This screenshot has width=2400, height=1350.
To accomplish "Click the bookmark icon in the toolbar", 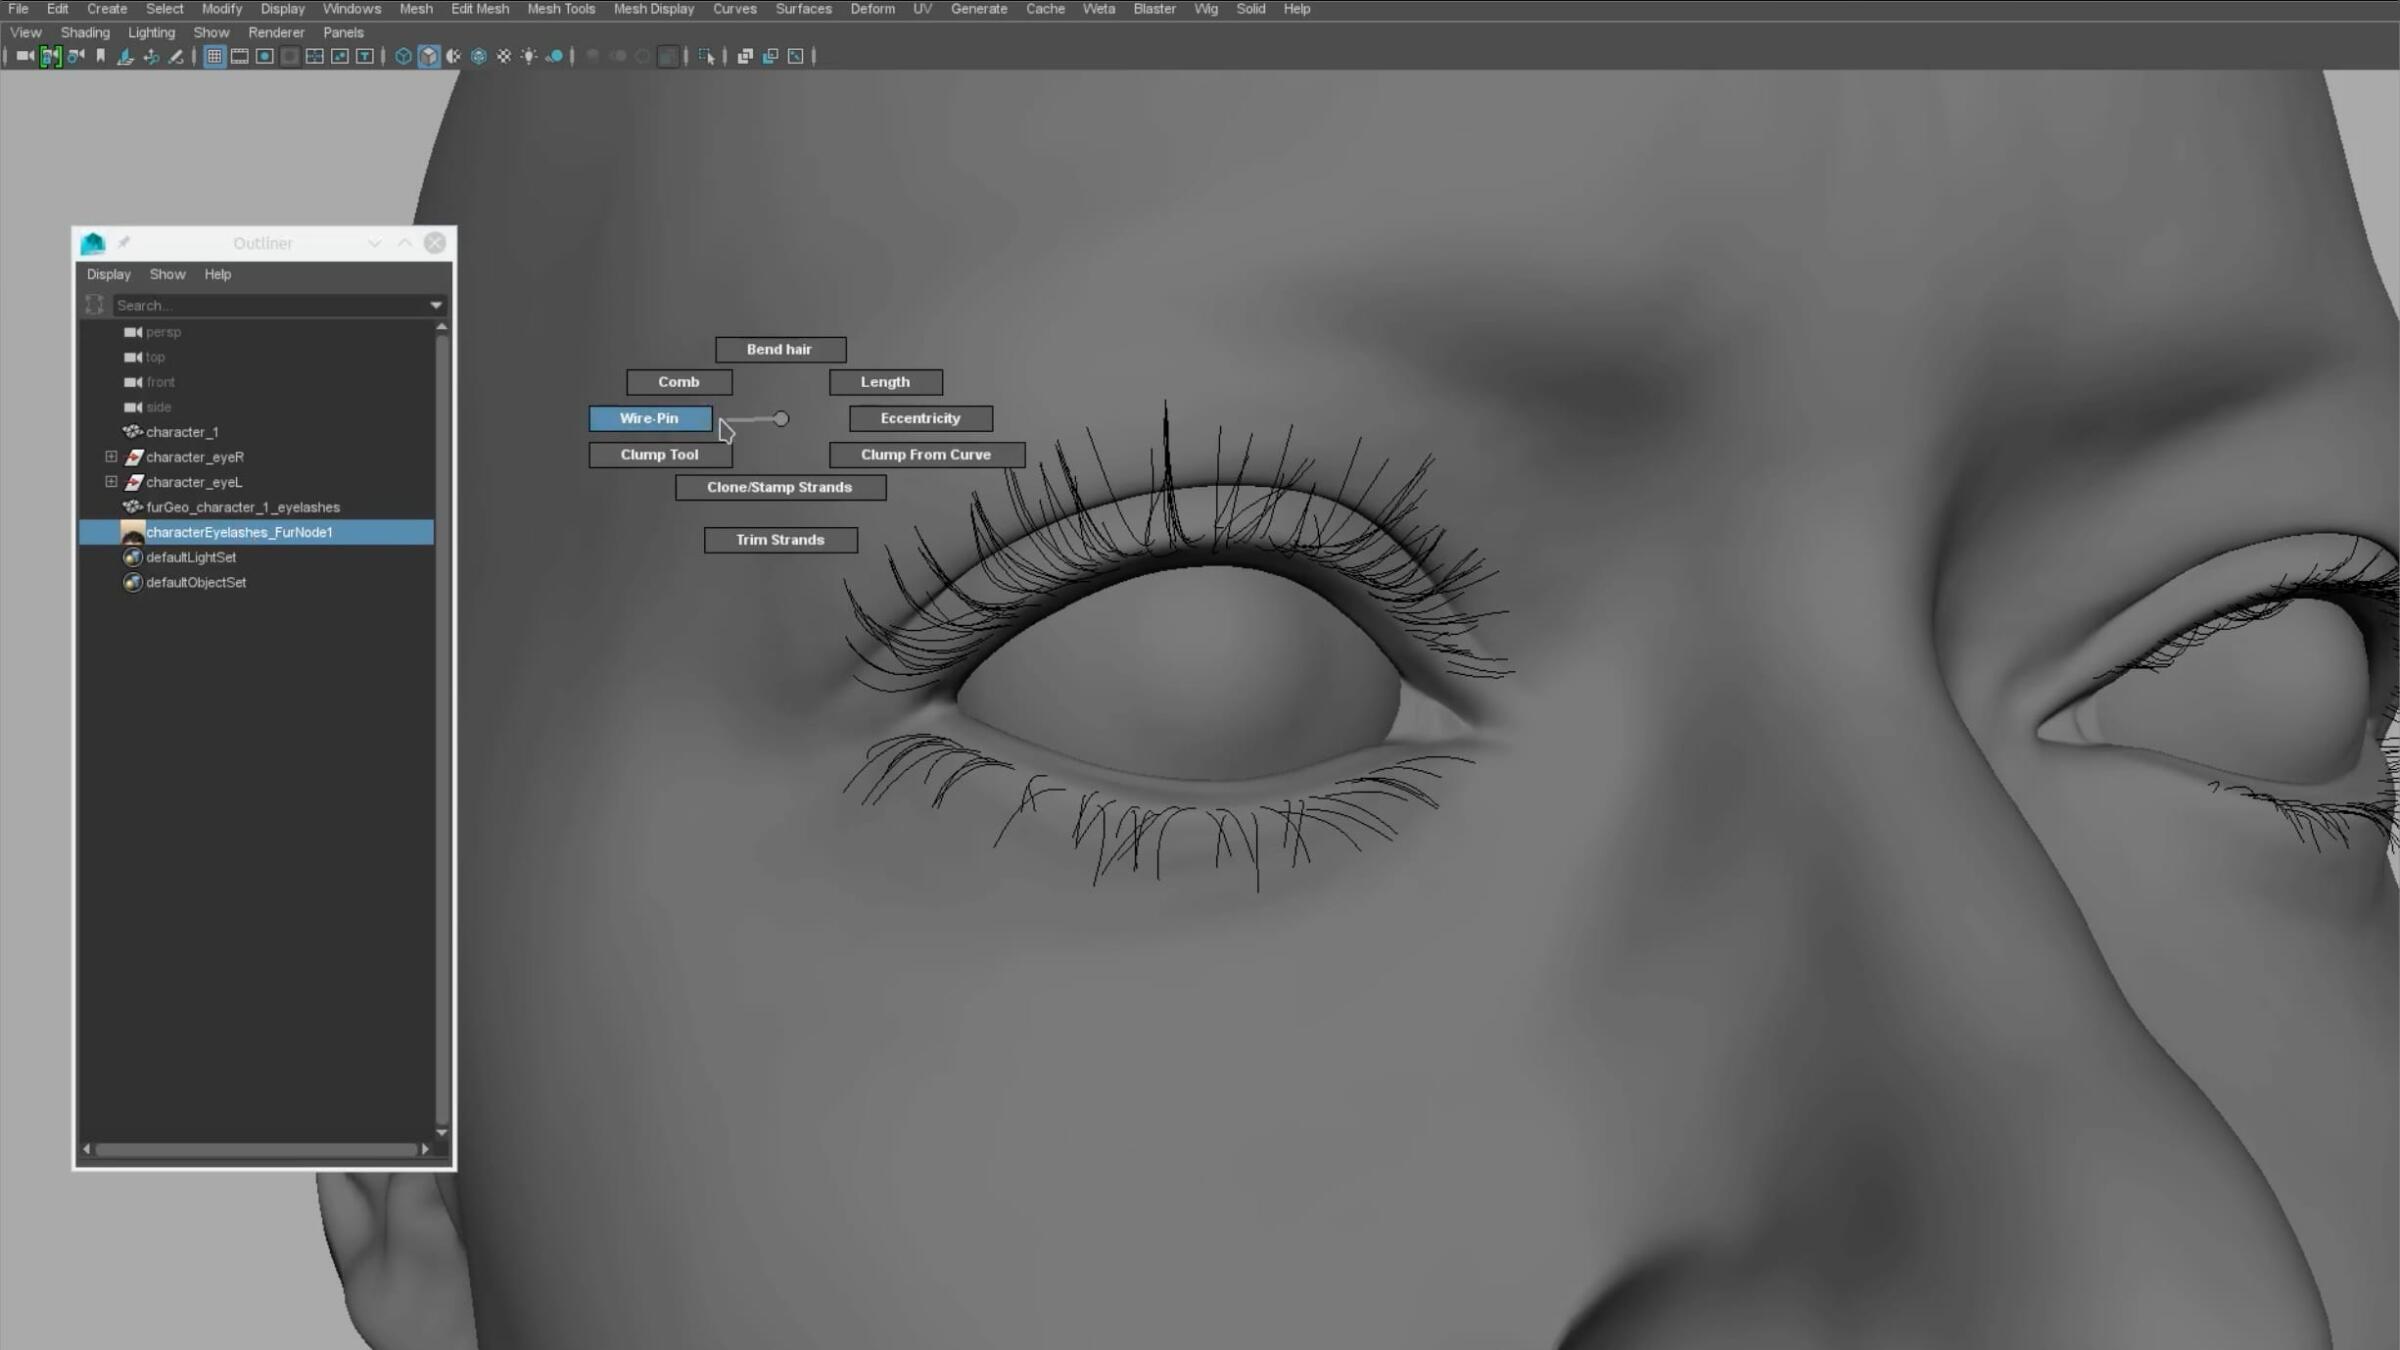I will click(x=99, y=56).
